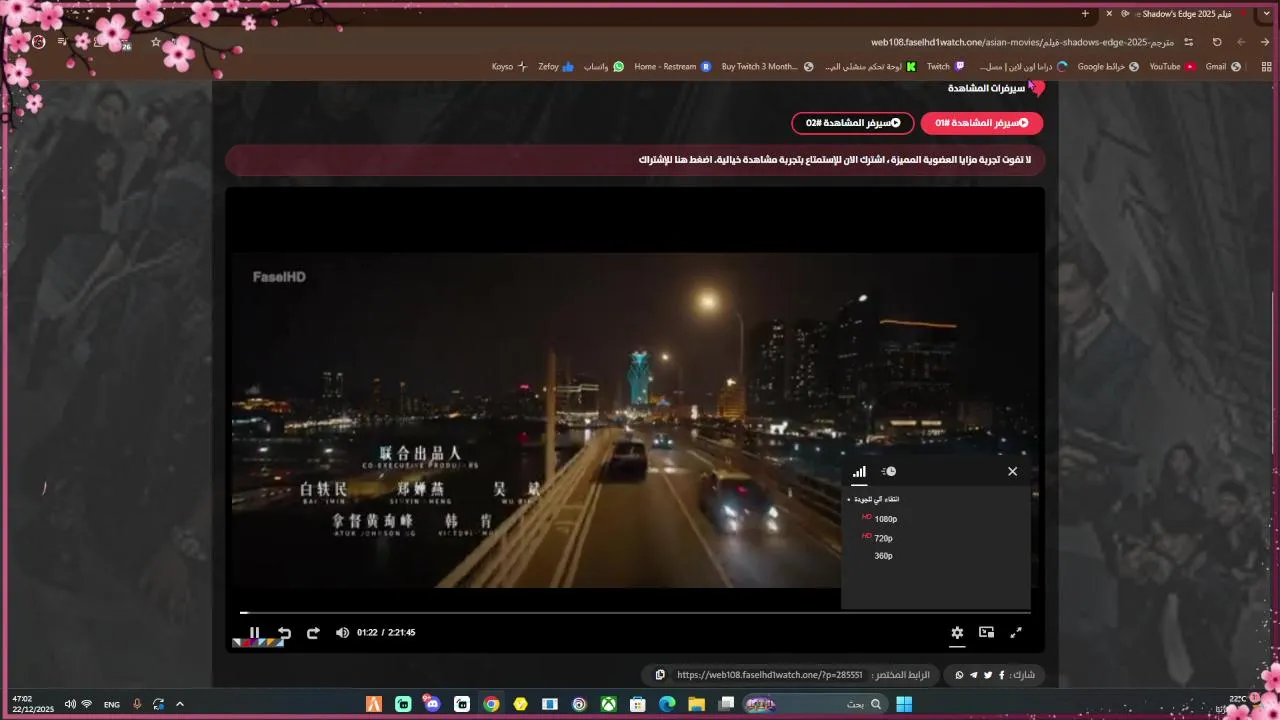Enable picture-in-picture mode

point(986,632)
